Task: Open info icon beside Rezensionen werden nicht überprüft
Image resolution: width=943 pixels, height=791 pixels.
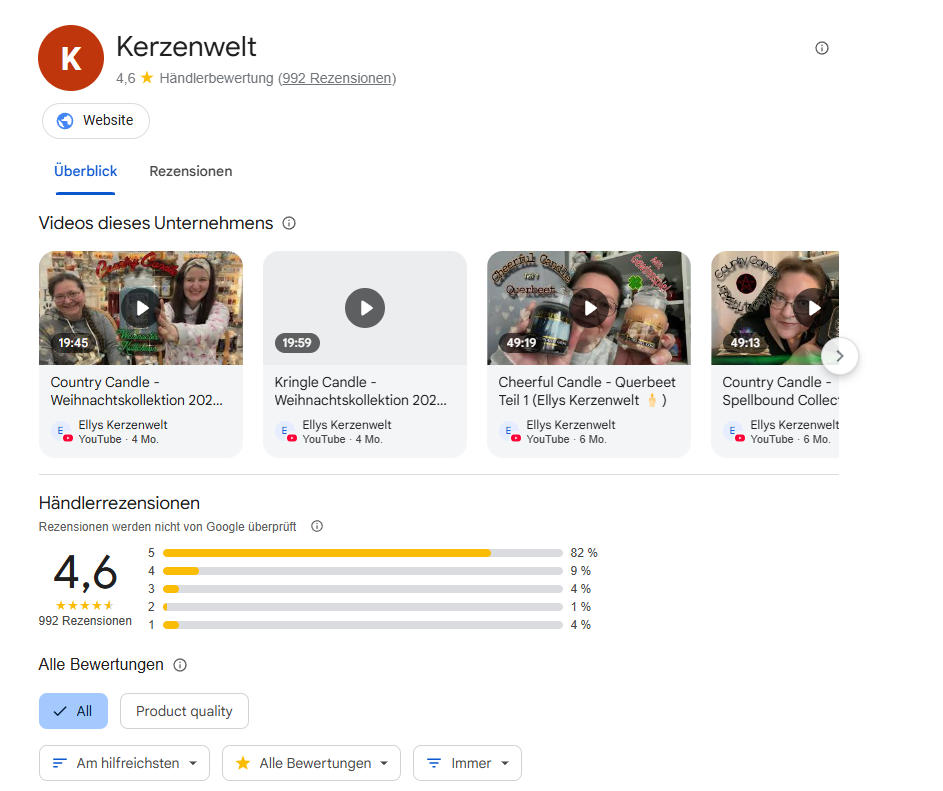Action: pos(317,526)
